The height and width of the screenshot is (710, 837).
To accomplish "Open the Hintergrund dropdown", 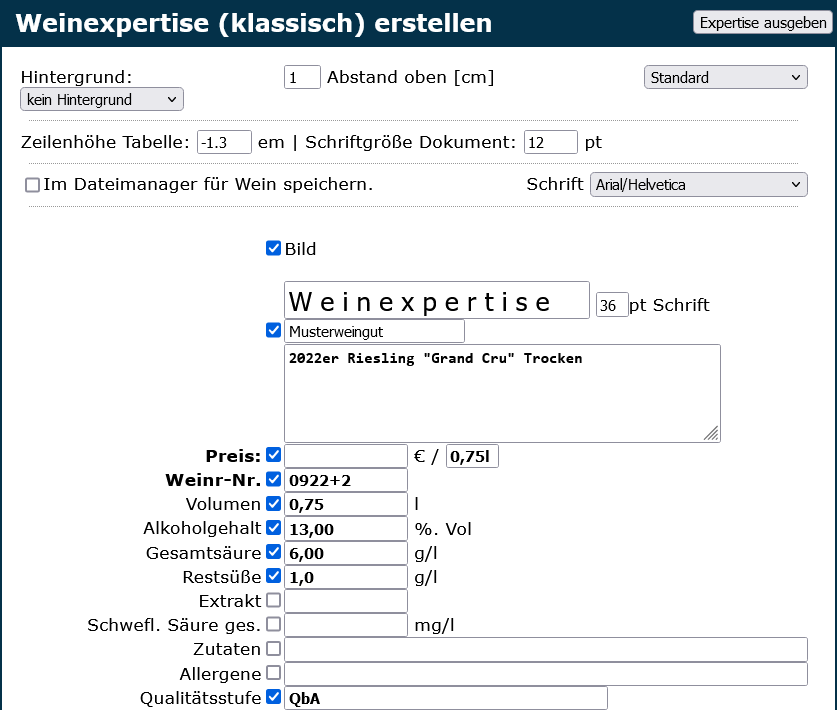I will [102, 99].
